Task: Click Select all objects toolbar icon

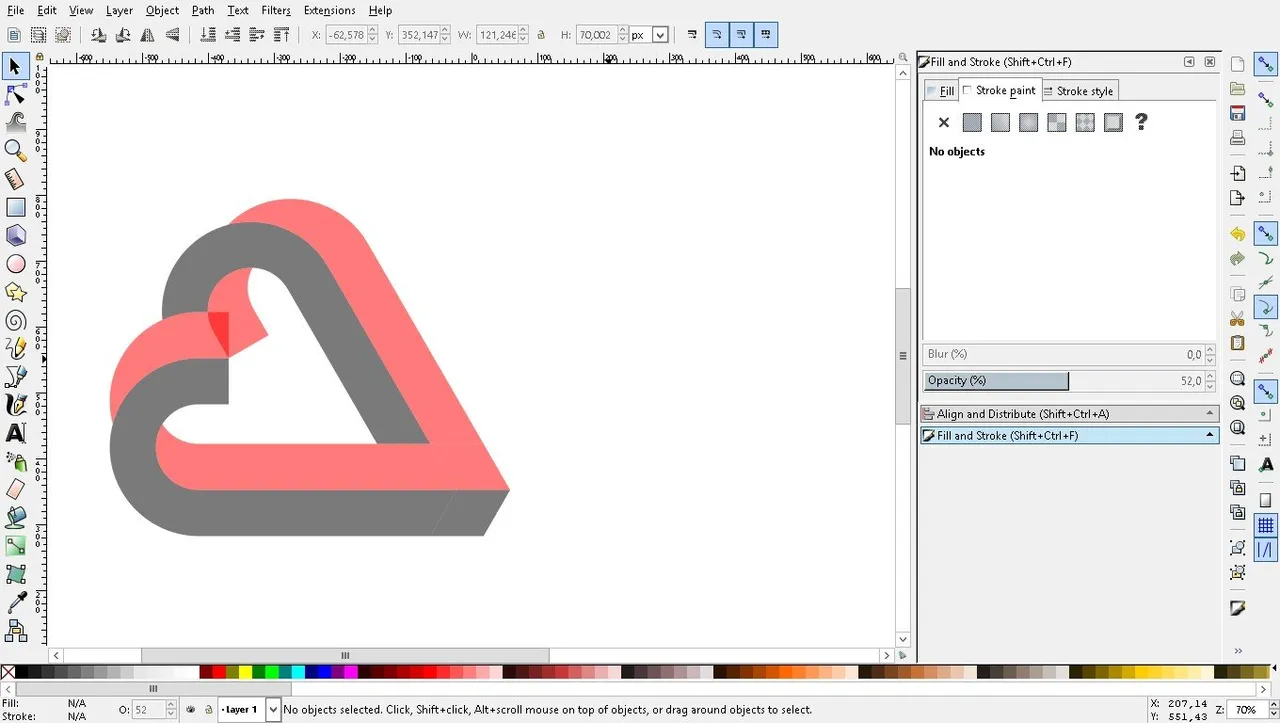Action: point(14,35)
